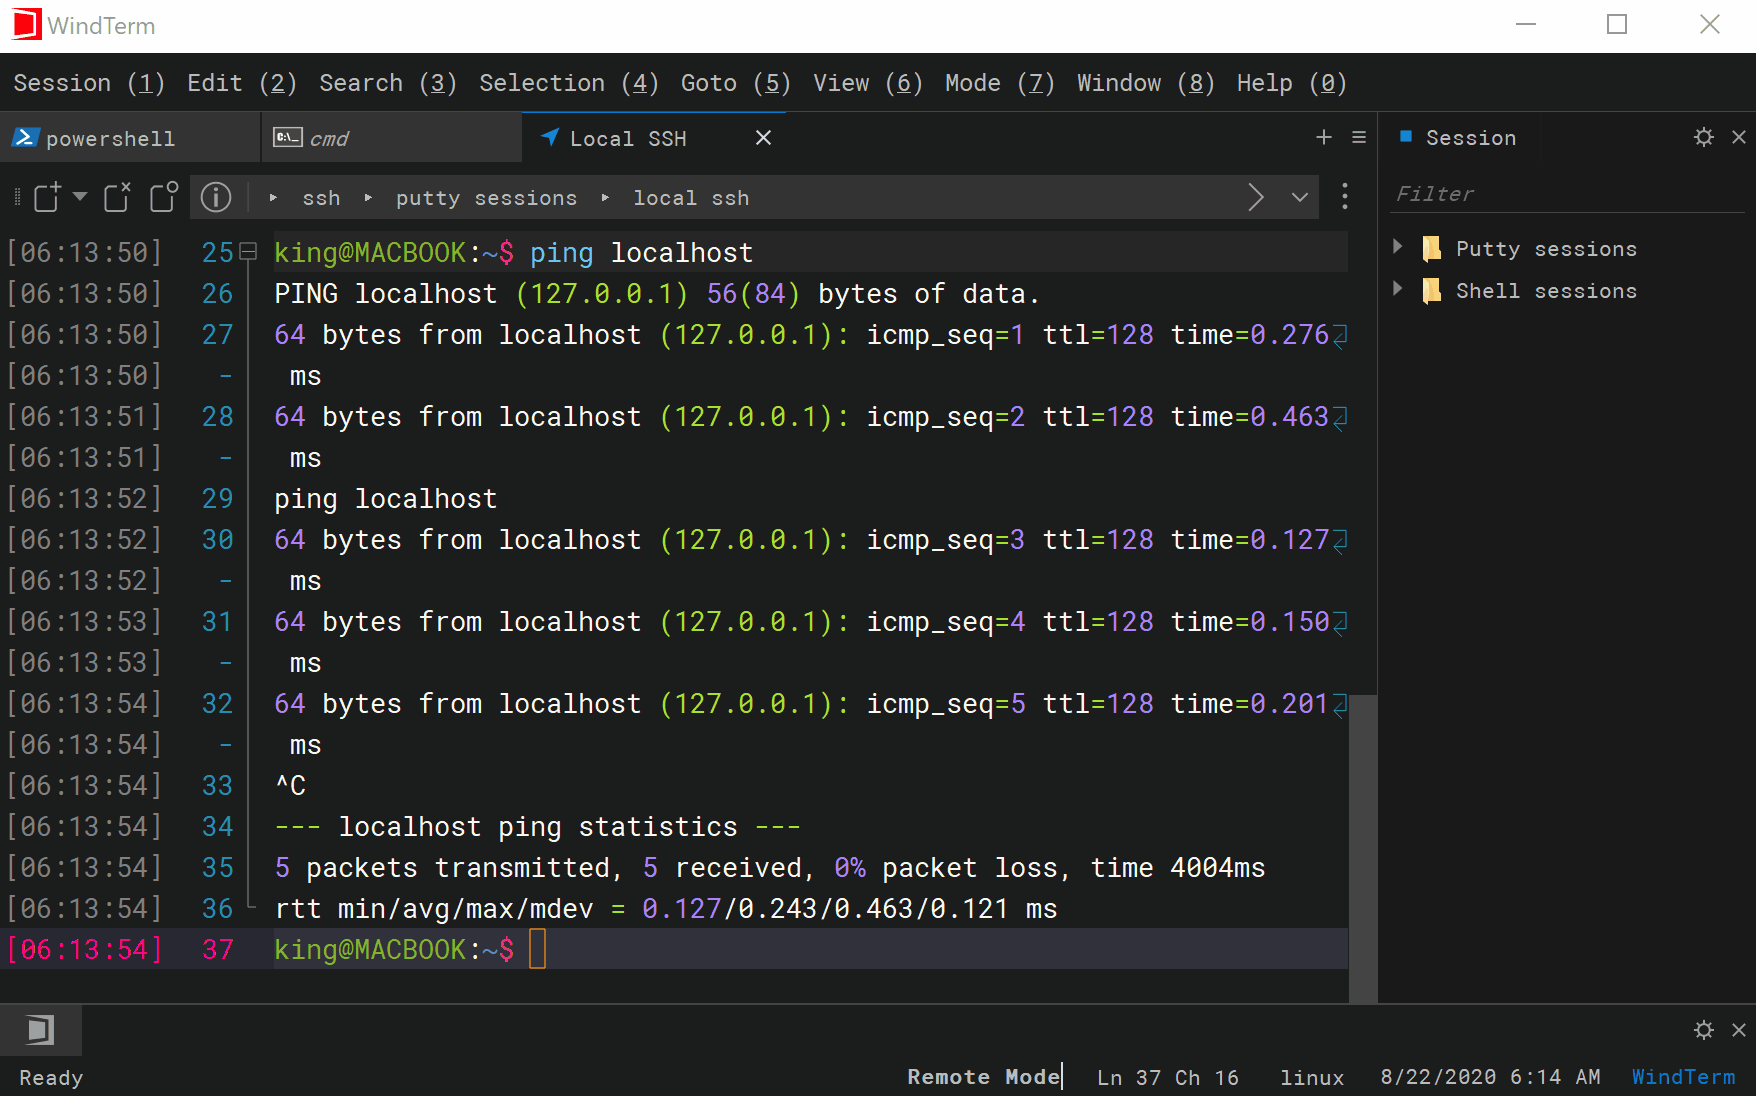Open the Help menu
1756x1096 pixels.
pyautogui.click(x=1292, y=83)
